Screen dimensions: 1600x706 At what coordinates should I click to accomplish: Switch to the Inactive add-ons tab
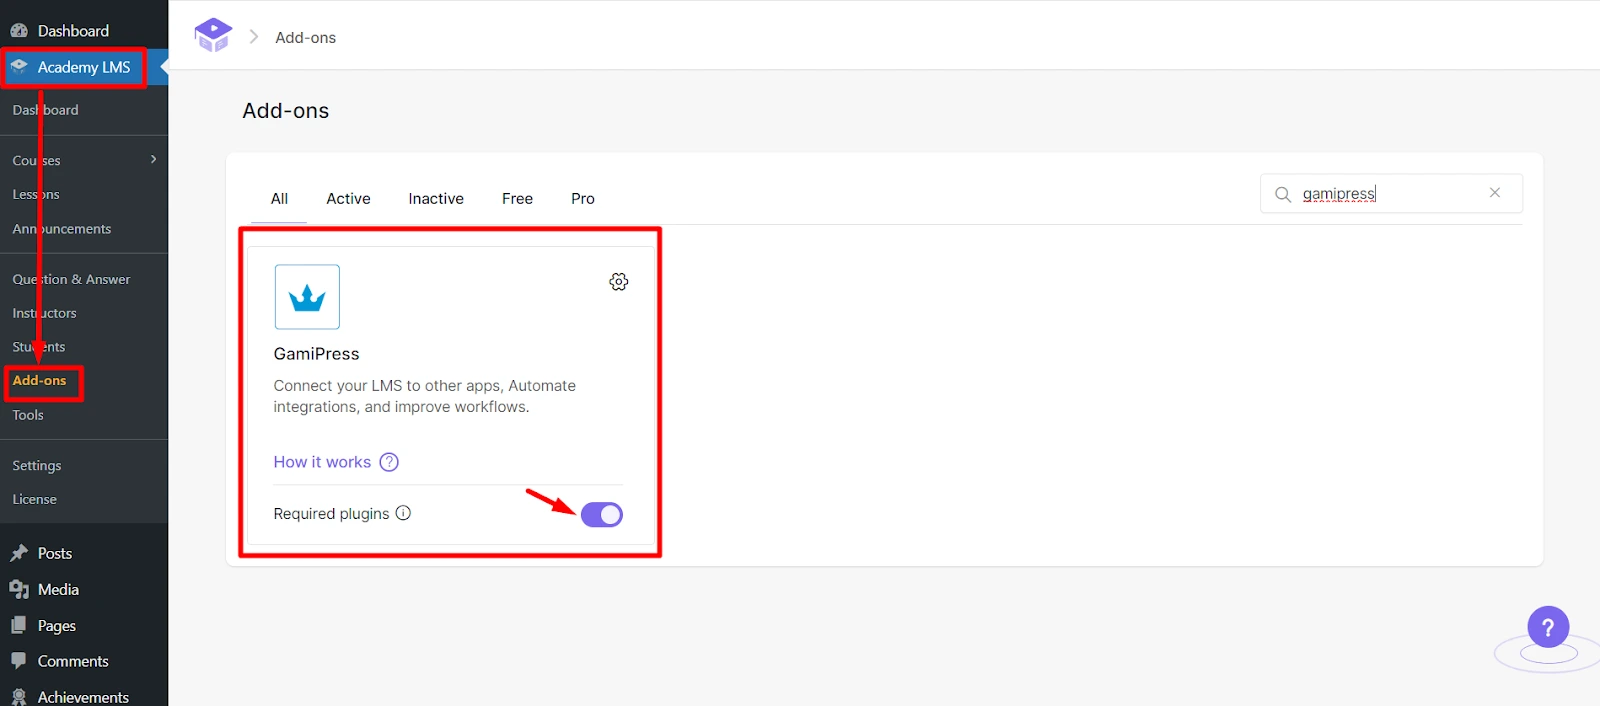(436, 199)
